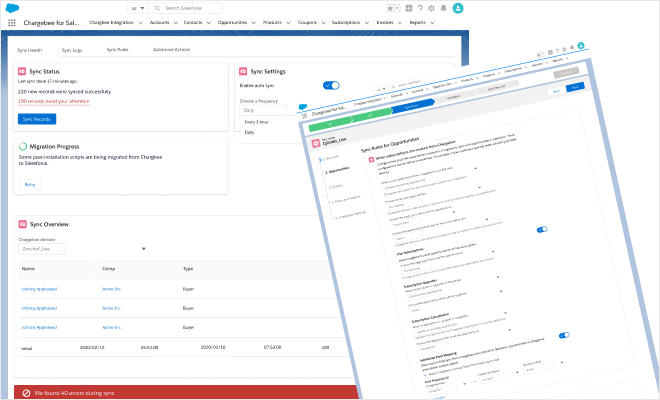
Task: Click the Salesforce cloud logo in tilted window
Action: pyautogui.click(x=303, y=107)
